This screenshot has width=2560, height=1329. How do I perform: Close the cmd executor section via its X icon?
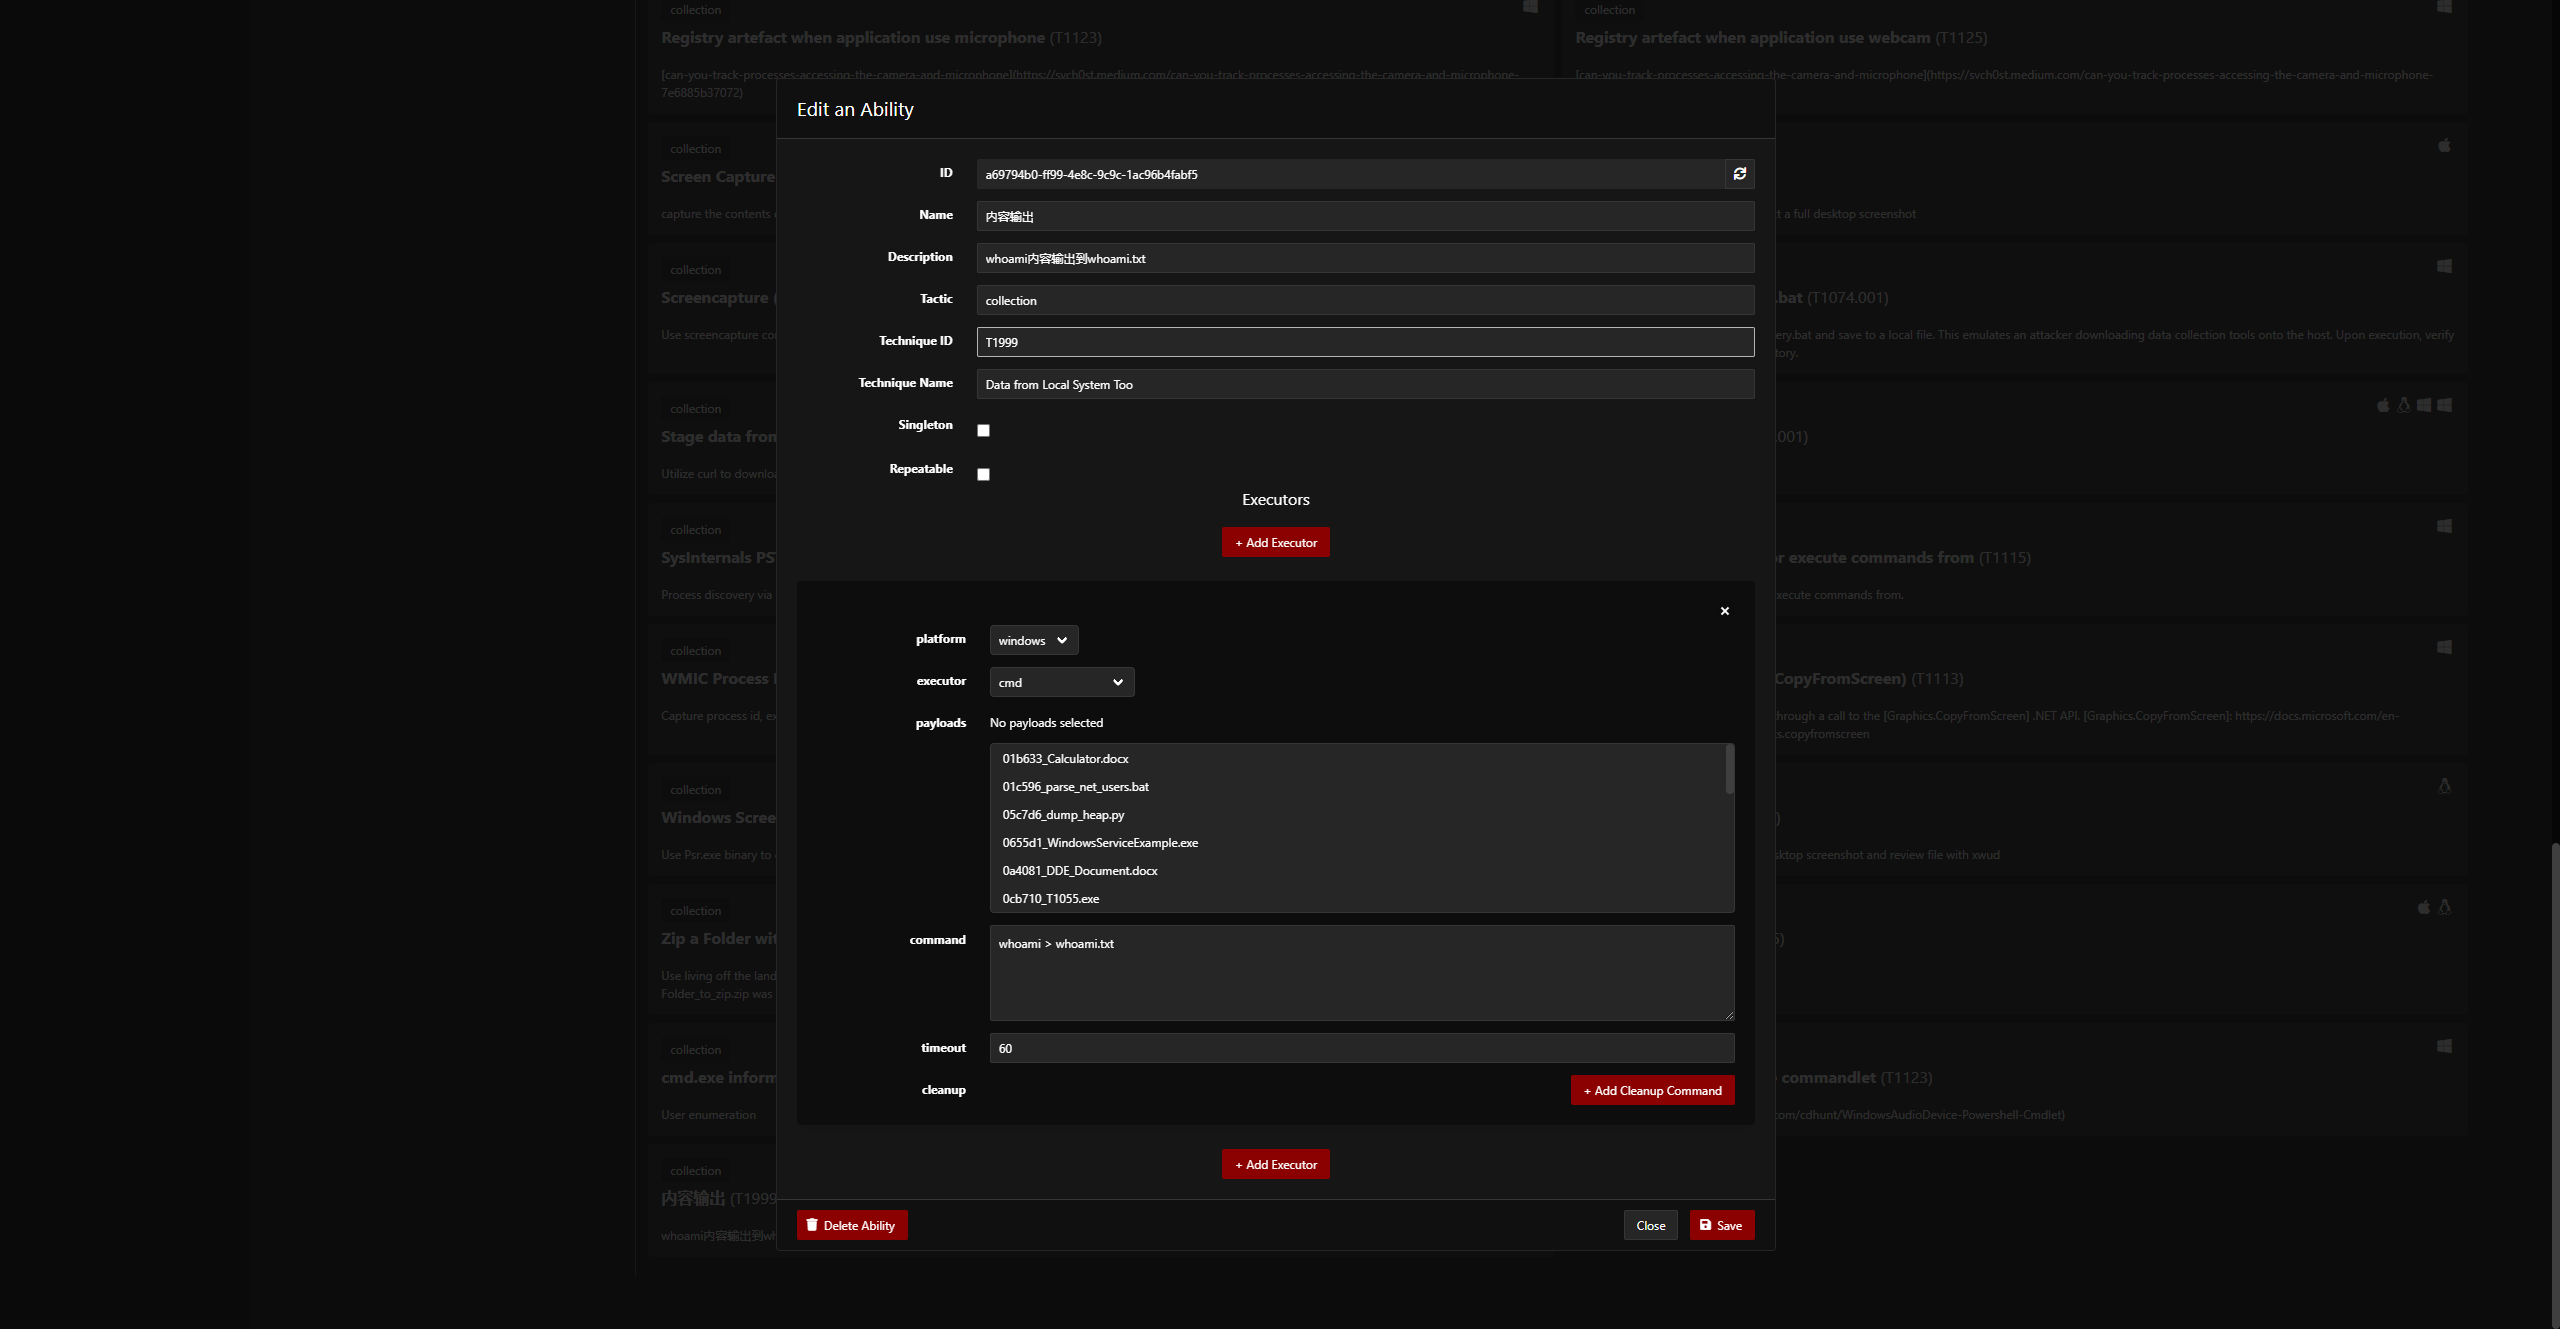(x=1724, y=610)
